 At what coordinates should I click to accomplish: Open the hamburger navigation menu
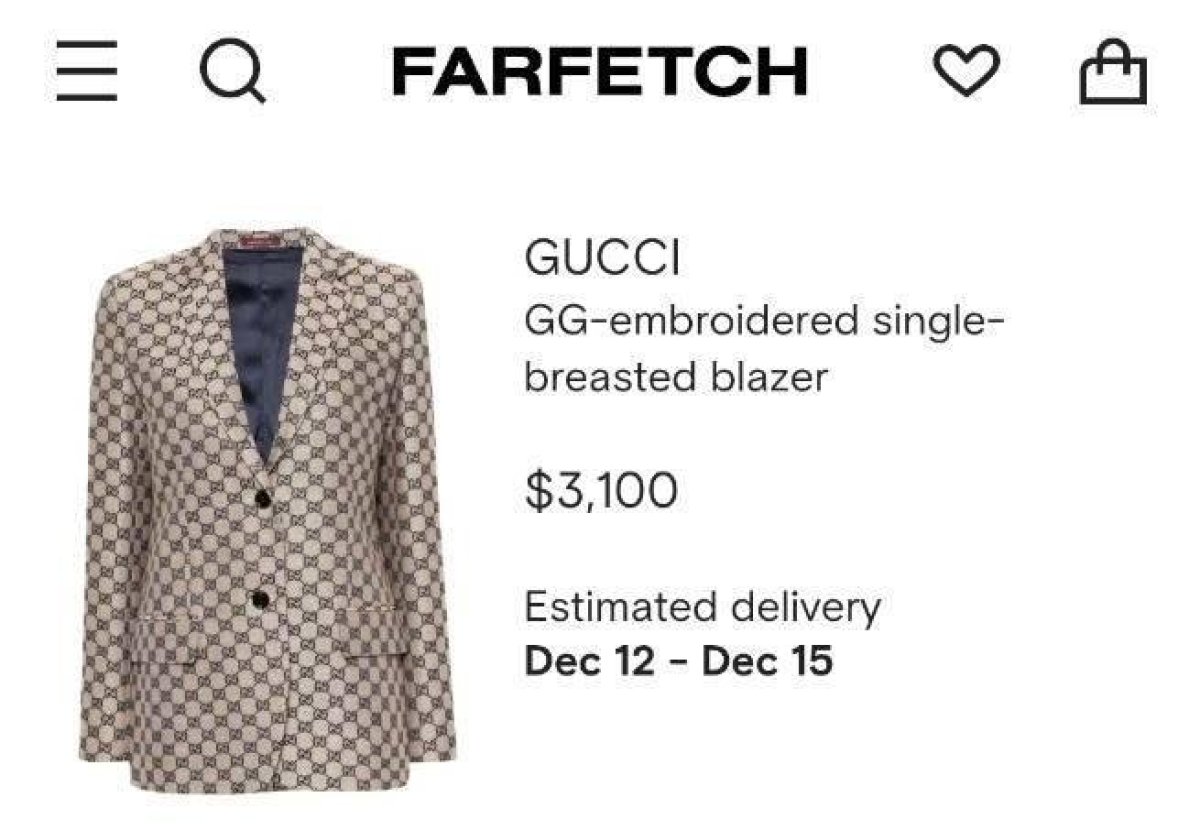(87, 73)
